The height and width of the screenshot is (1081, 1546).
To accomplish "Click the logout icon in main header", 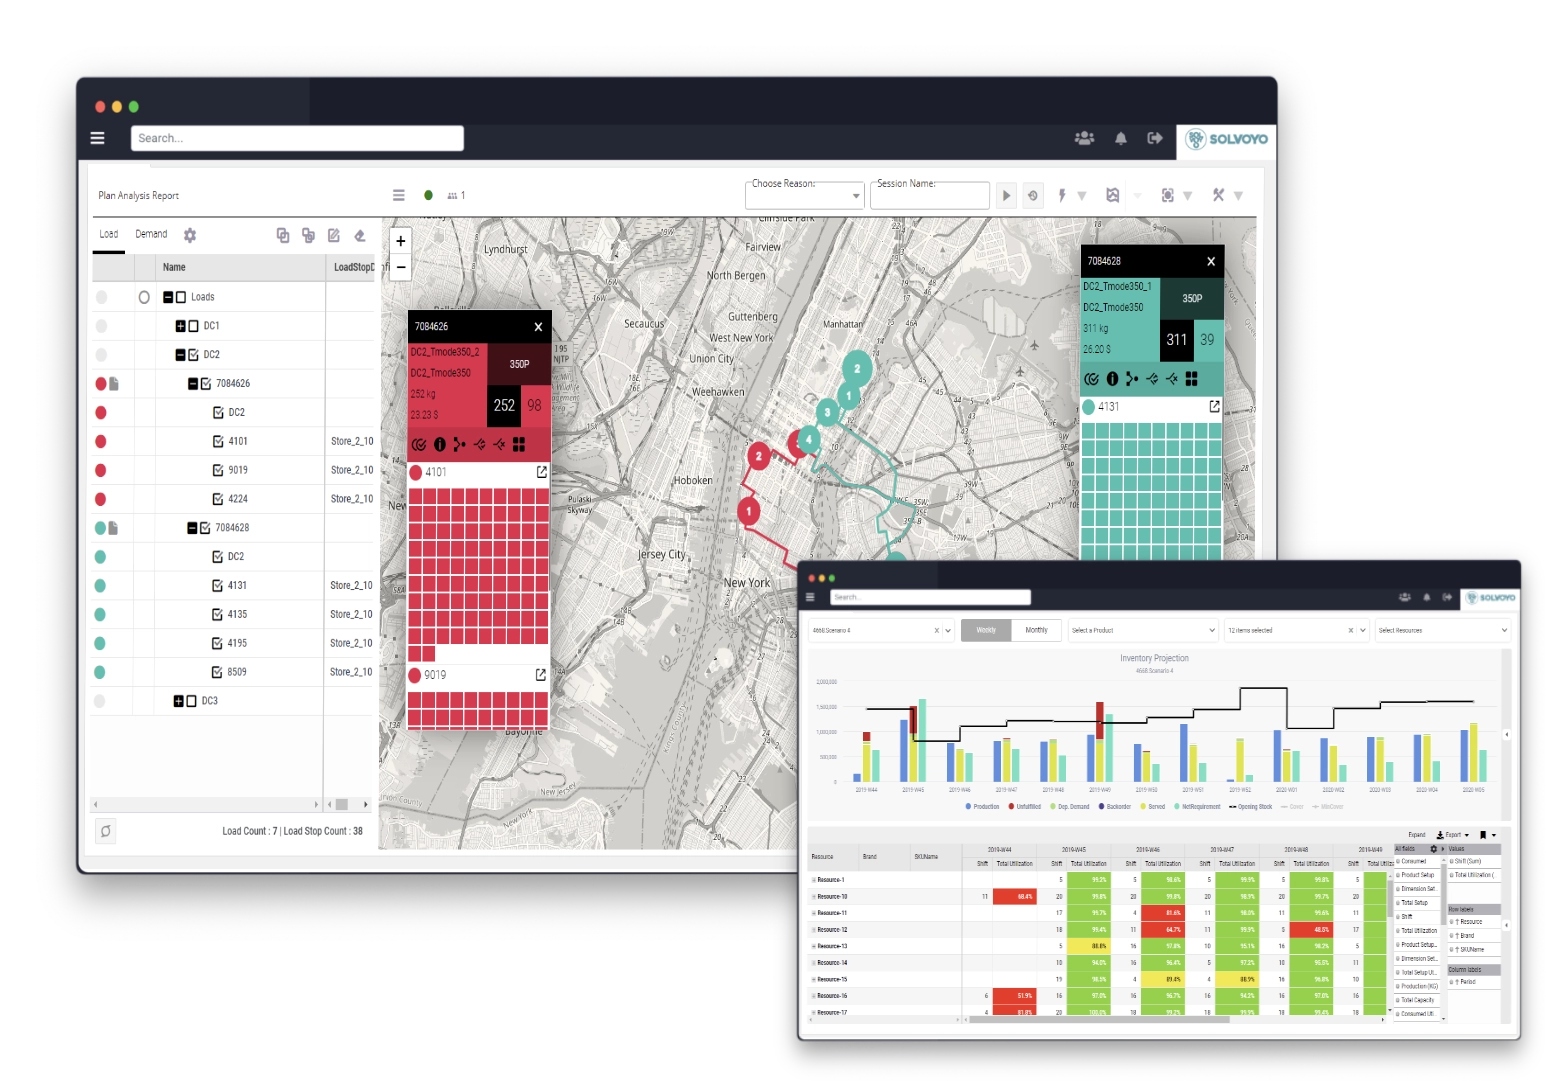I will tap(1155, 138).
